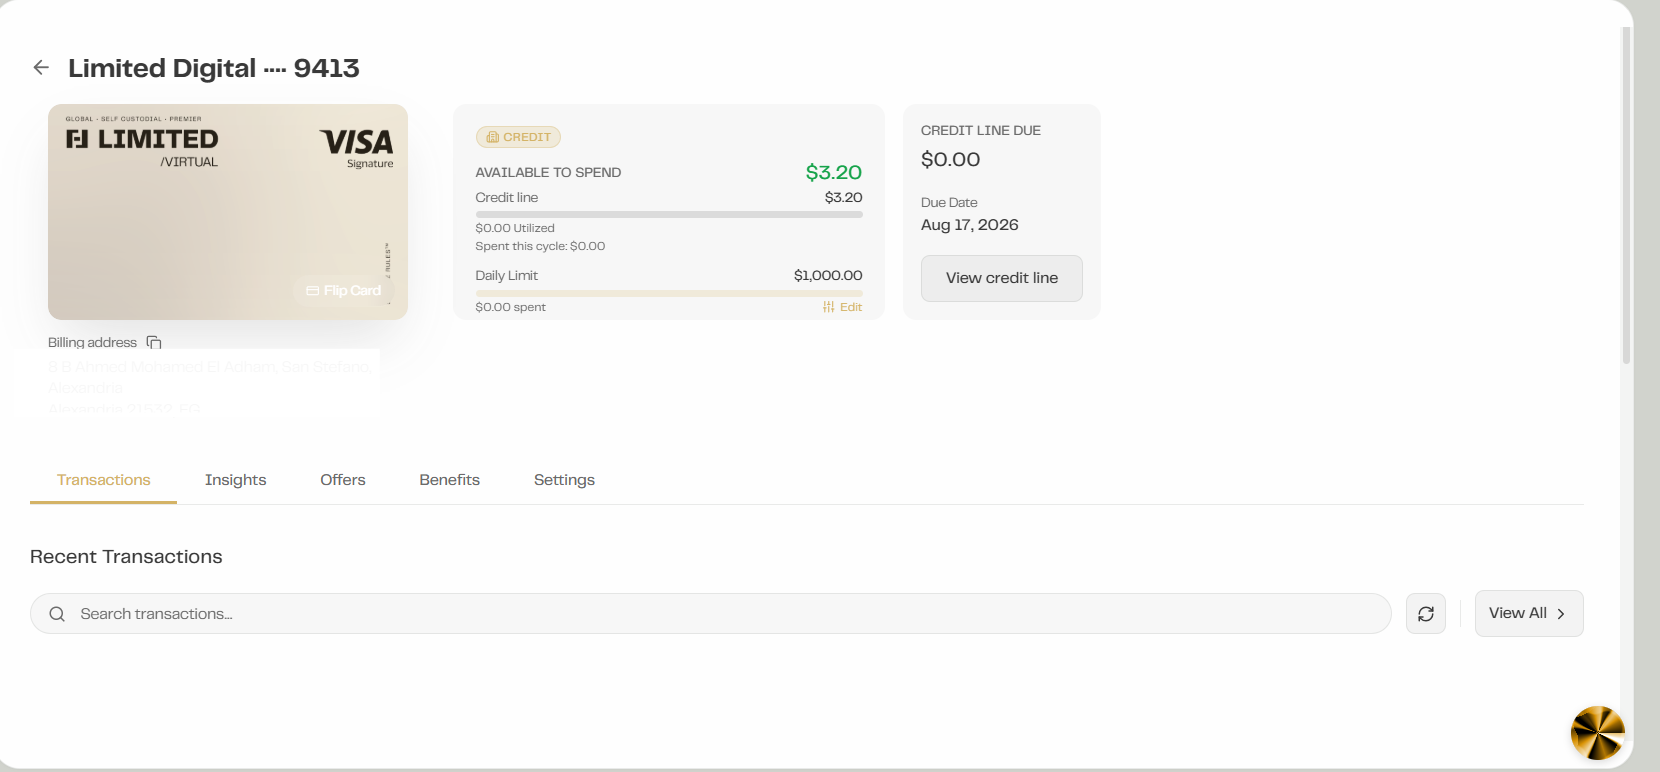
Task: Click the '$0.00 spent' daily limit text
Action: coord(511,307)
